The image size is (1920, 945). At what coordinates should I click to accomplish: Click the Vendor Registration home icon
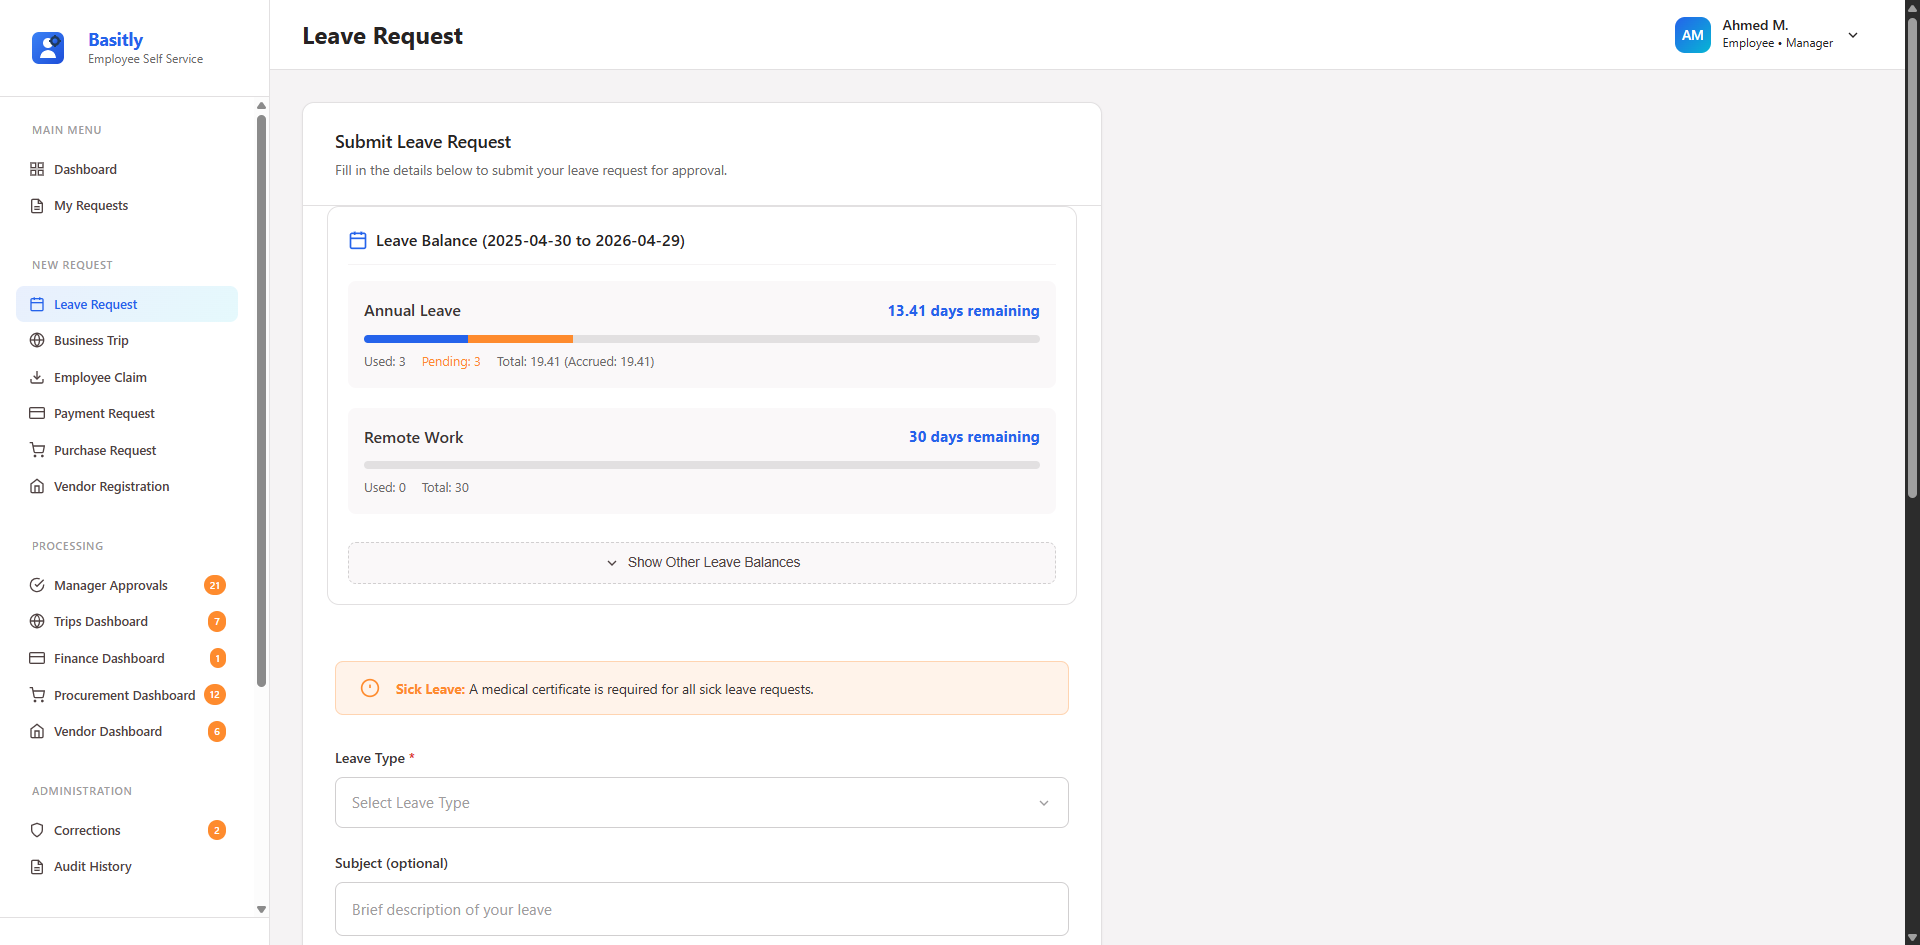37,486
